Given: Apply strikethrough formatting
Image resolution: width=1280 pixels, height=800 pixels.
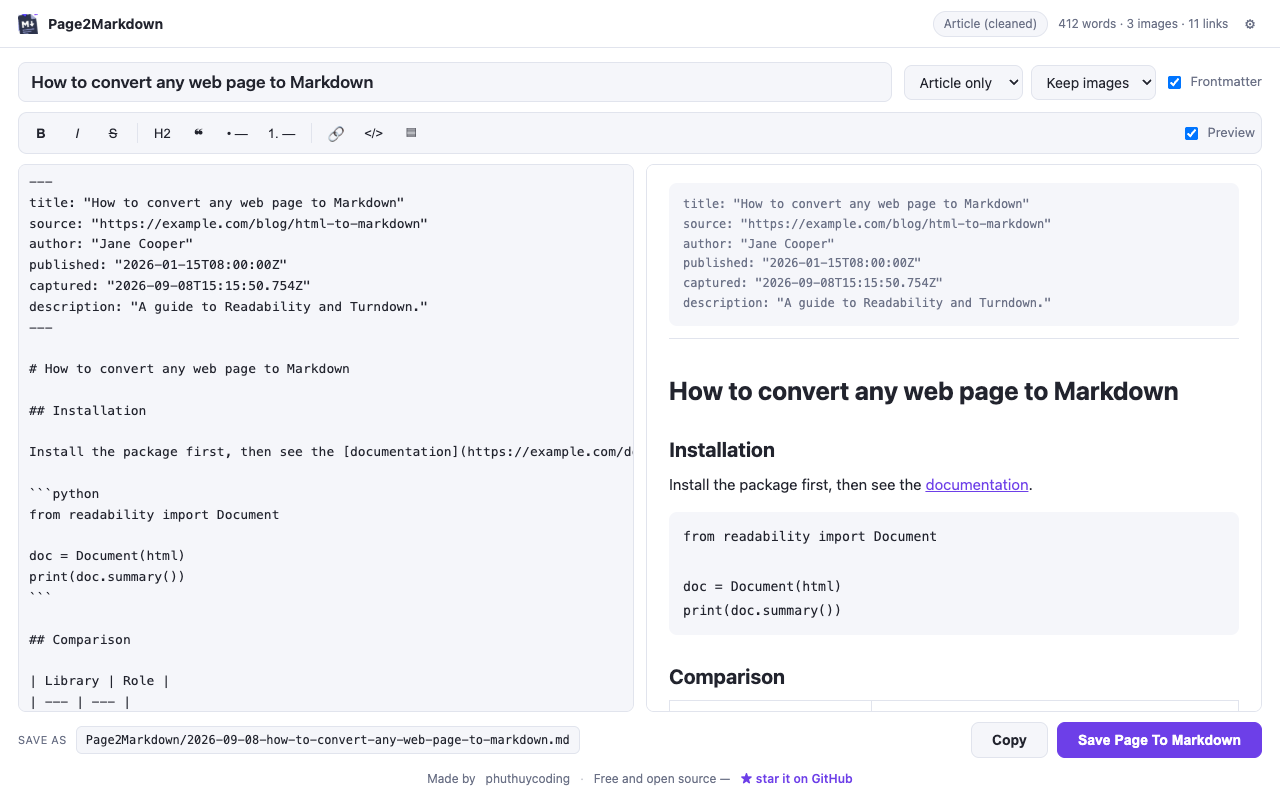Looking at the screenshot, I should 113,133.
